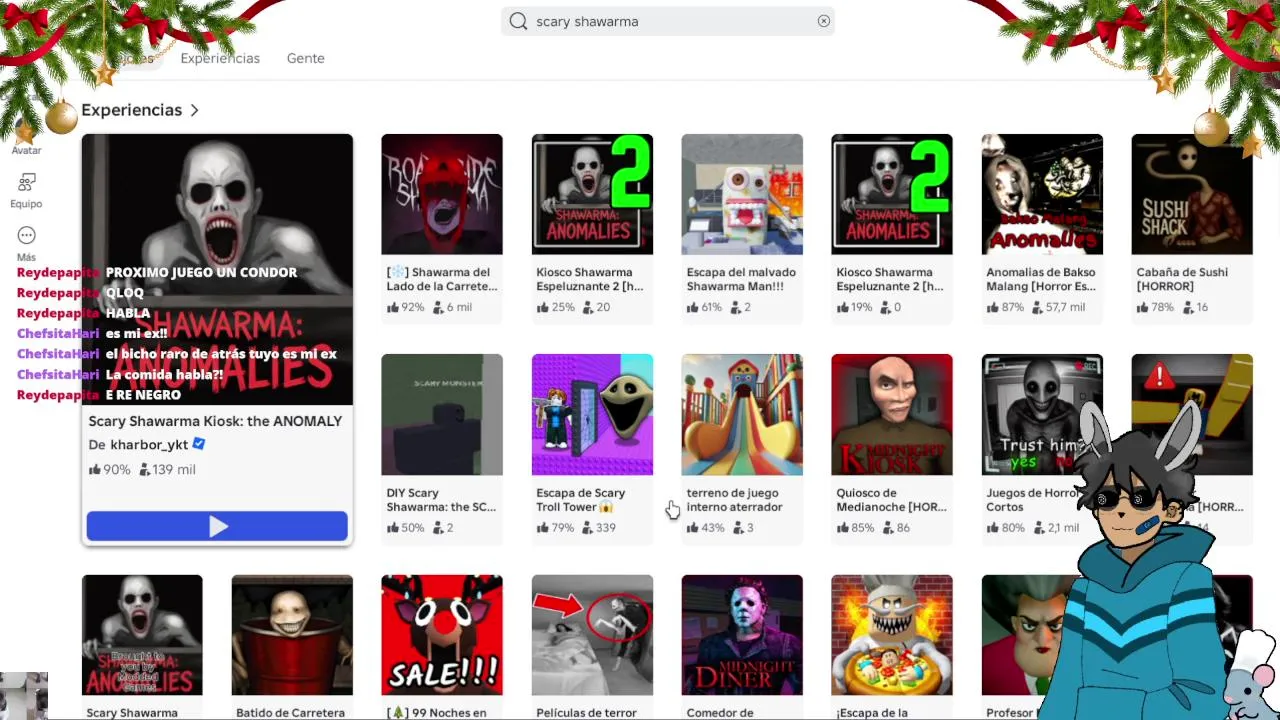Viewport: 1280px width, 720px height.
Task: Open the Kiosco Shawarma Espeluznante 2 thumbnail rated 19%
Action: click(x=892, y=194)
